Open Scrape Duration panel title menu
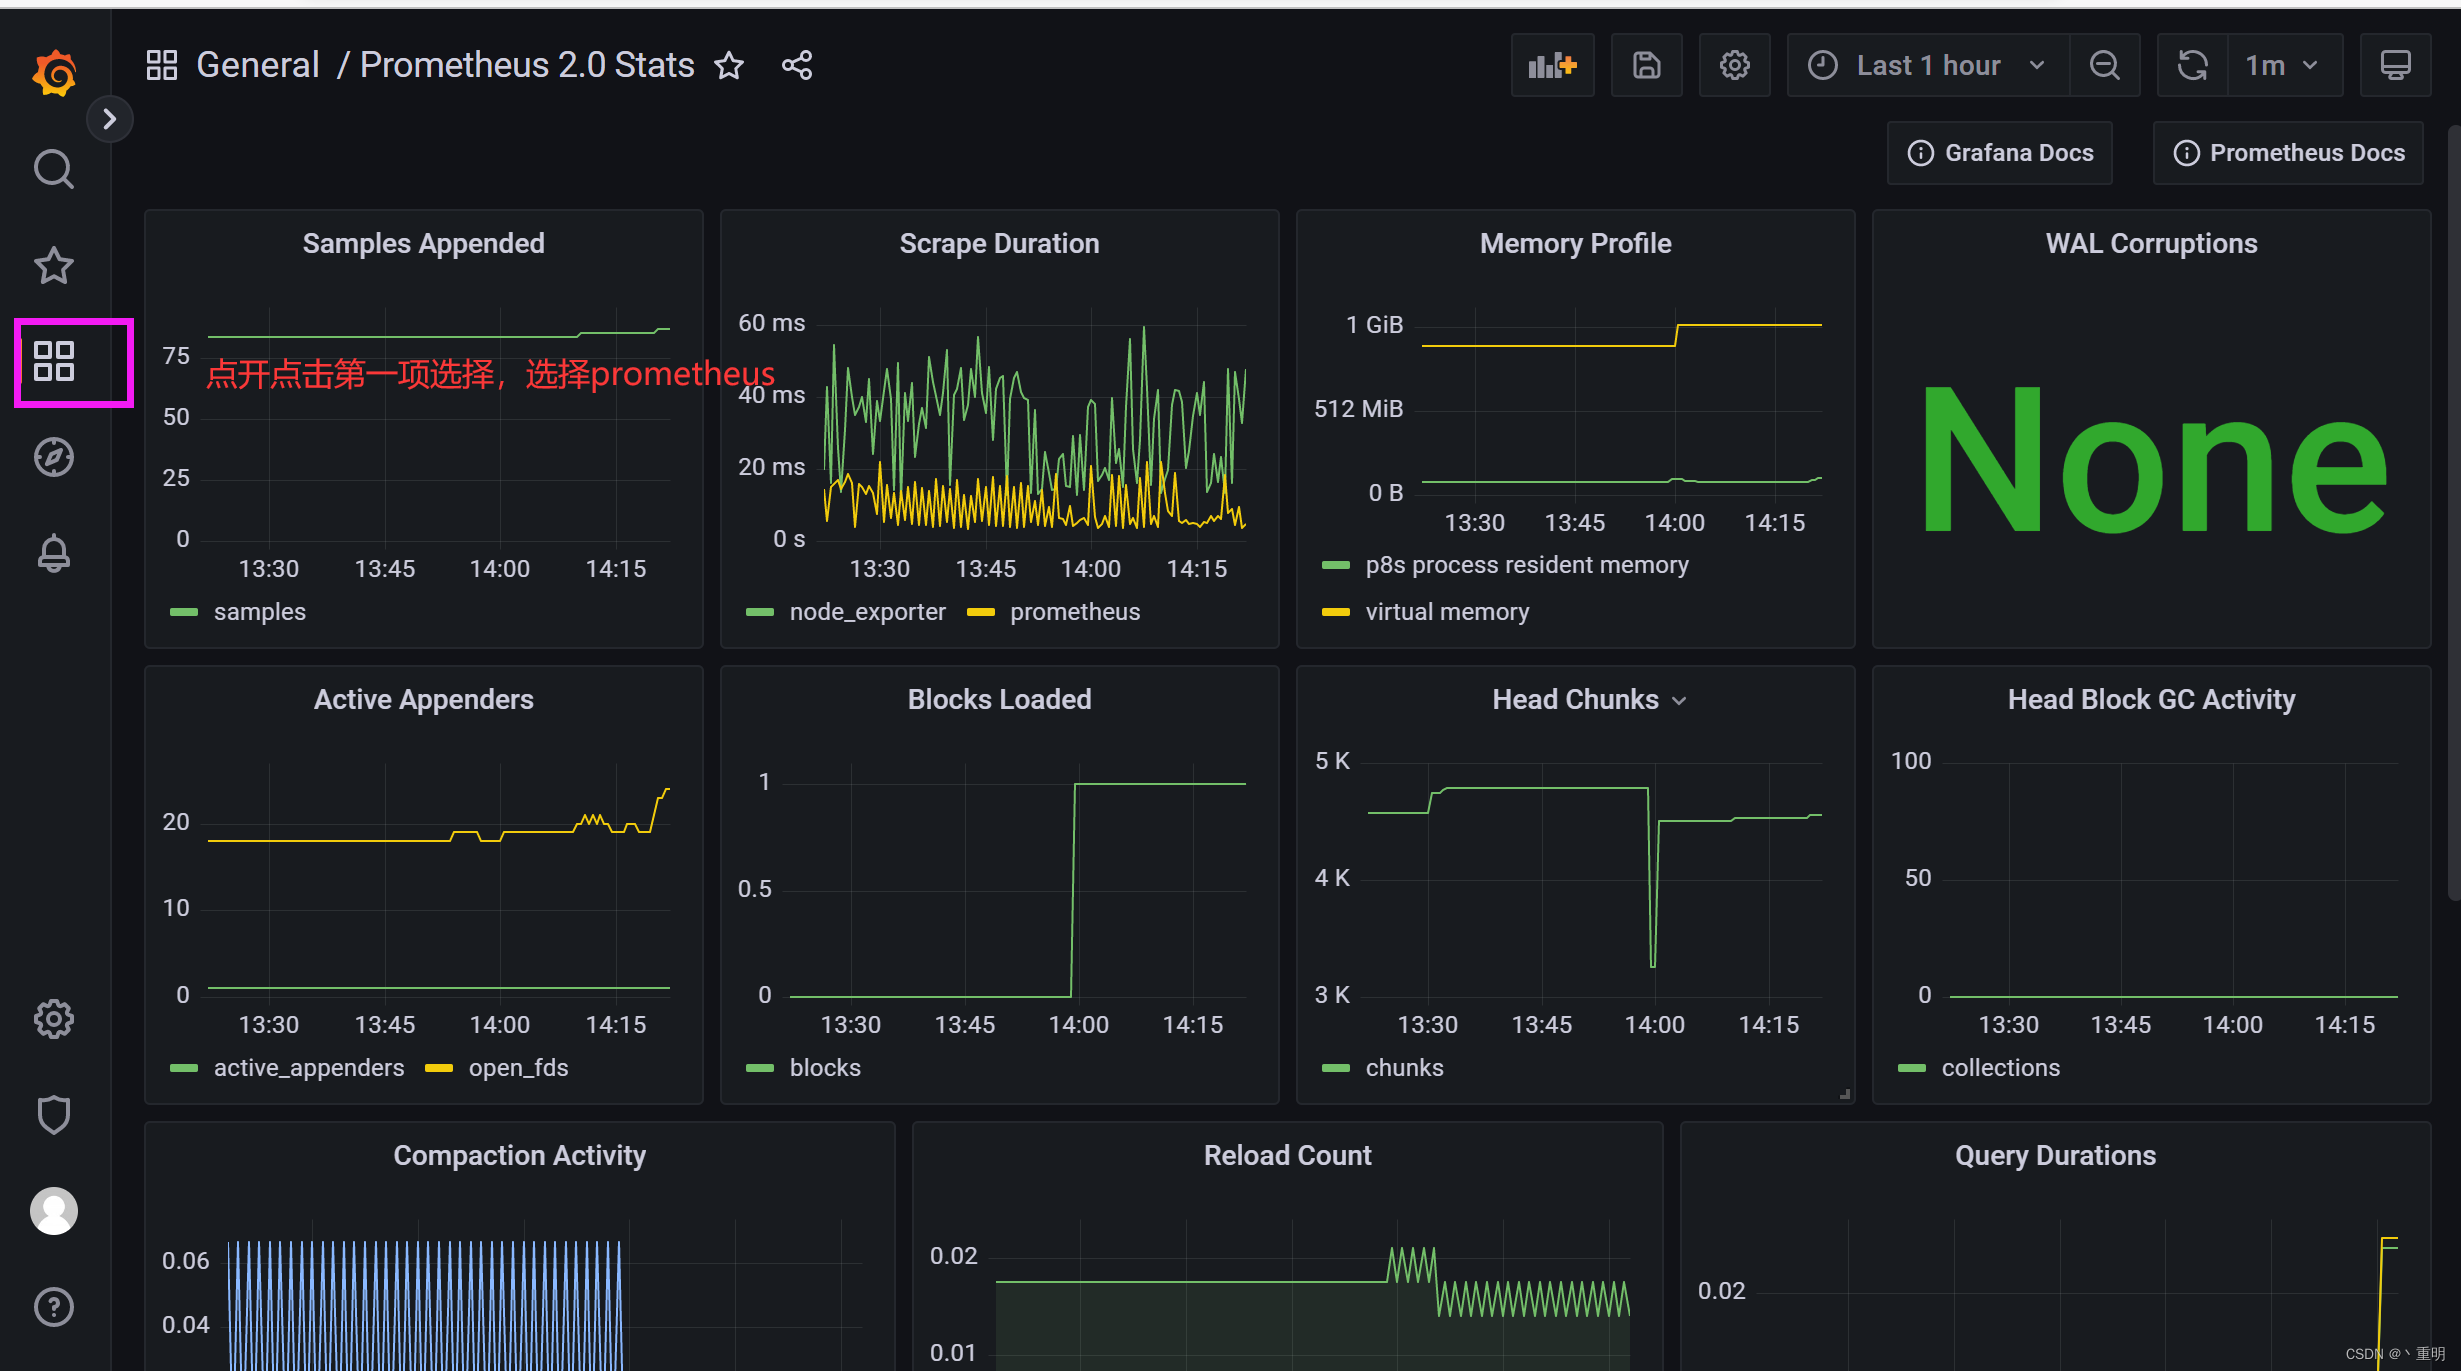 (1000, 243)
